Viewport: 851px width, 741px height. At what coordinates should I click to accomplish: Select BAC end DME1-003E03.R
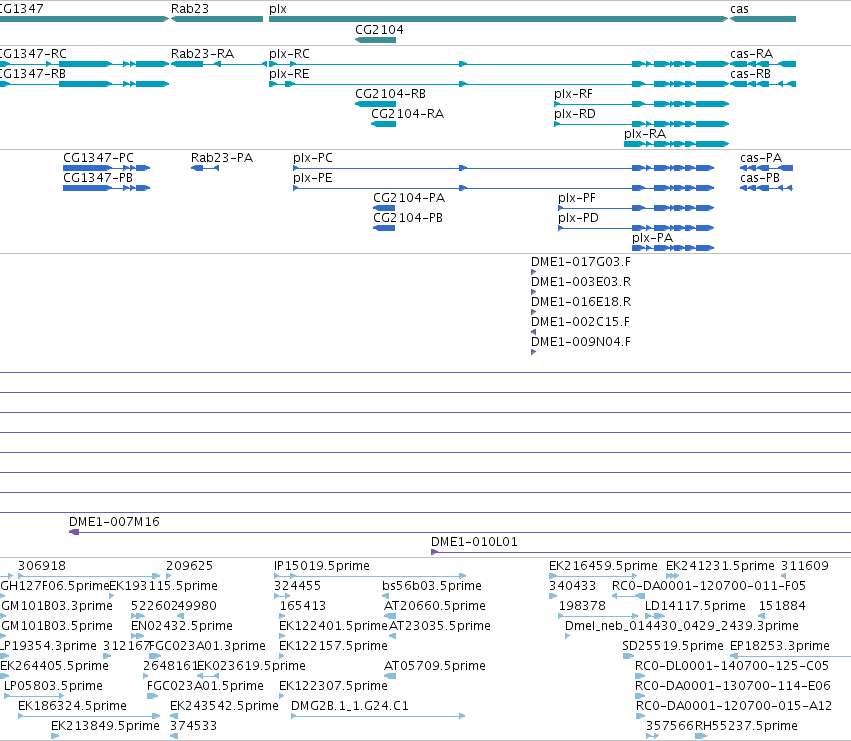(581, 282)
